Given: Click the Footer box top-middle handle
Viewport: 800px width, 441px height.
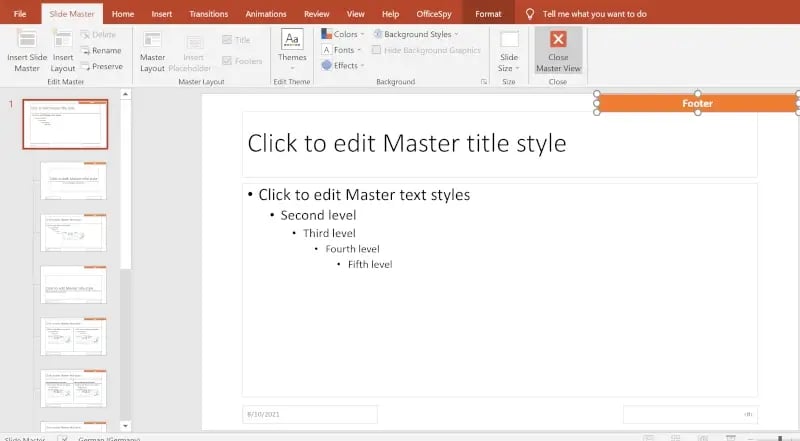Looking at the screenshot, I should pos(697,94).
